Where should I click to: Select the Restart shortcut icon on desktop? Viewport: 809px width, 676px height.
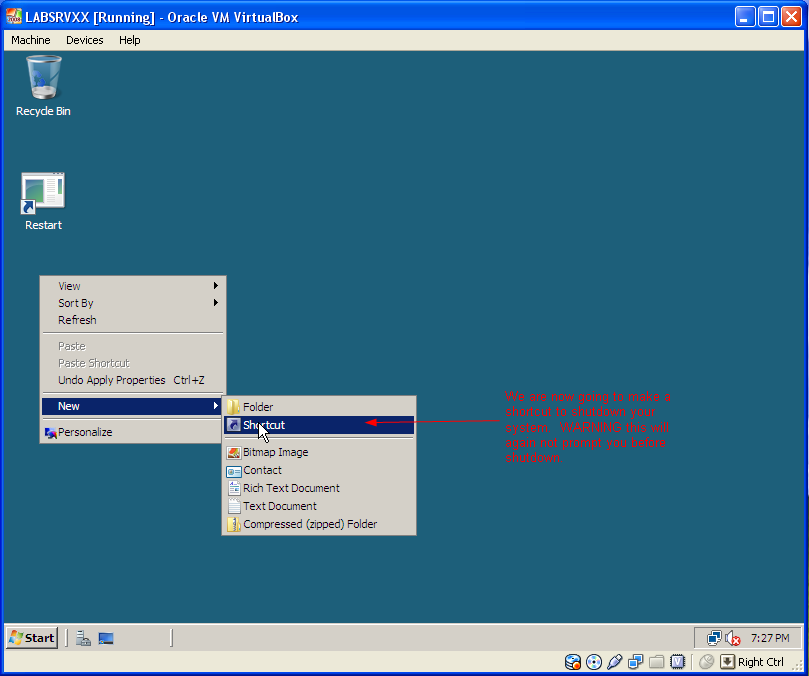[43, 201]
